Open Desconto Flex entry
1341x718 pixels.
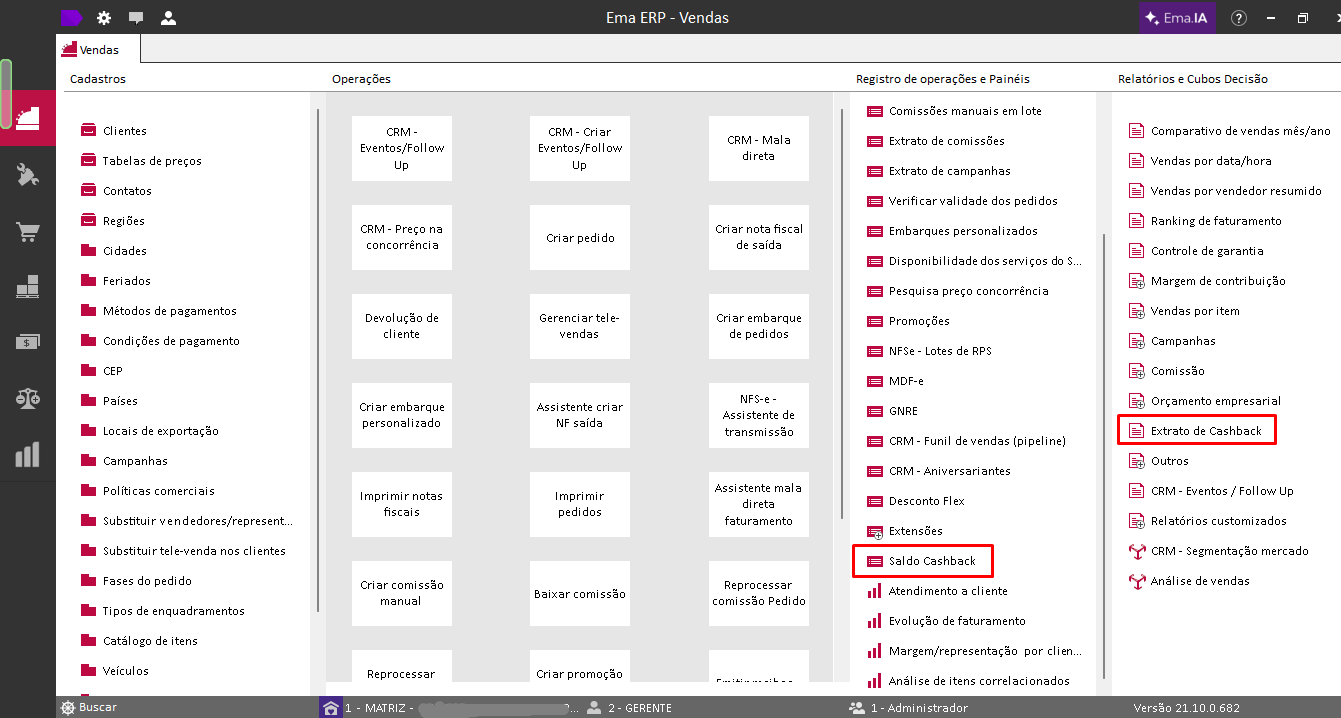point(927,501)
